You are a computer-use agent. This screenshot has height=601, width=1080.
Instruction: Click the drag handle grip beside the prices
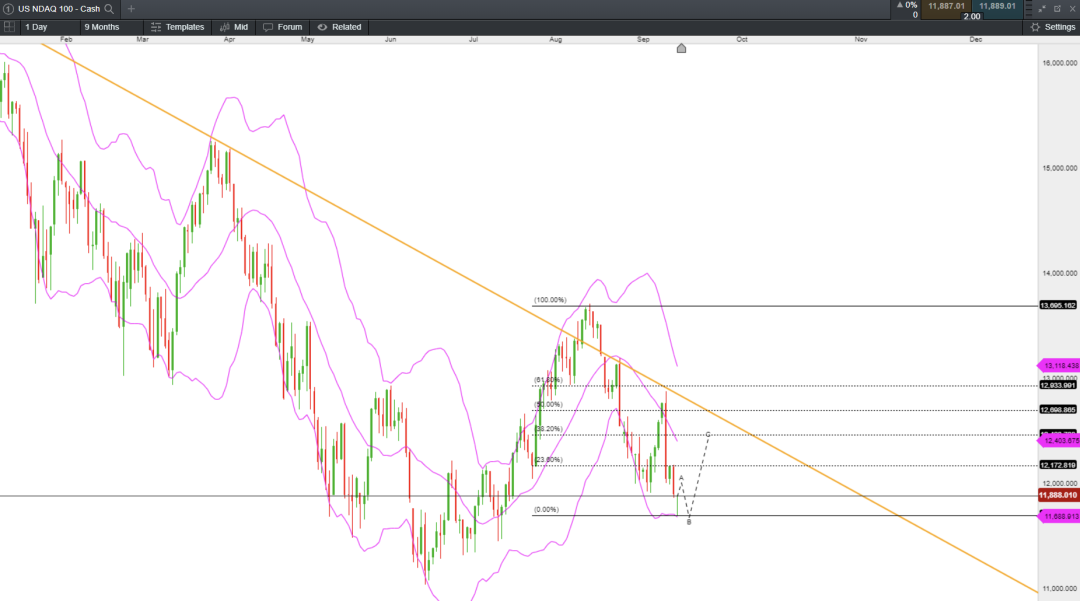(x=1028, y=9)
